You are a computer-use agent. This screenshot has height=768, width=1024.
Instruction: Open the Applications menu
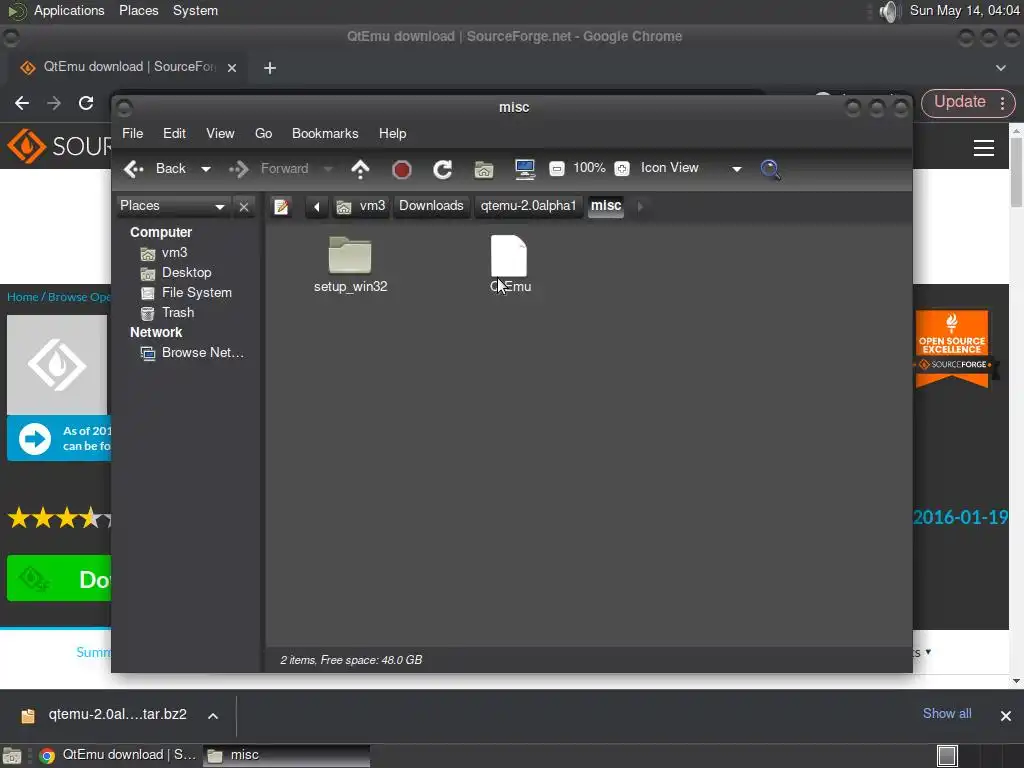click(x=69, y=10)
